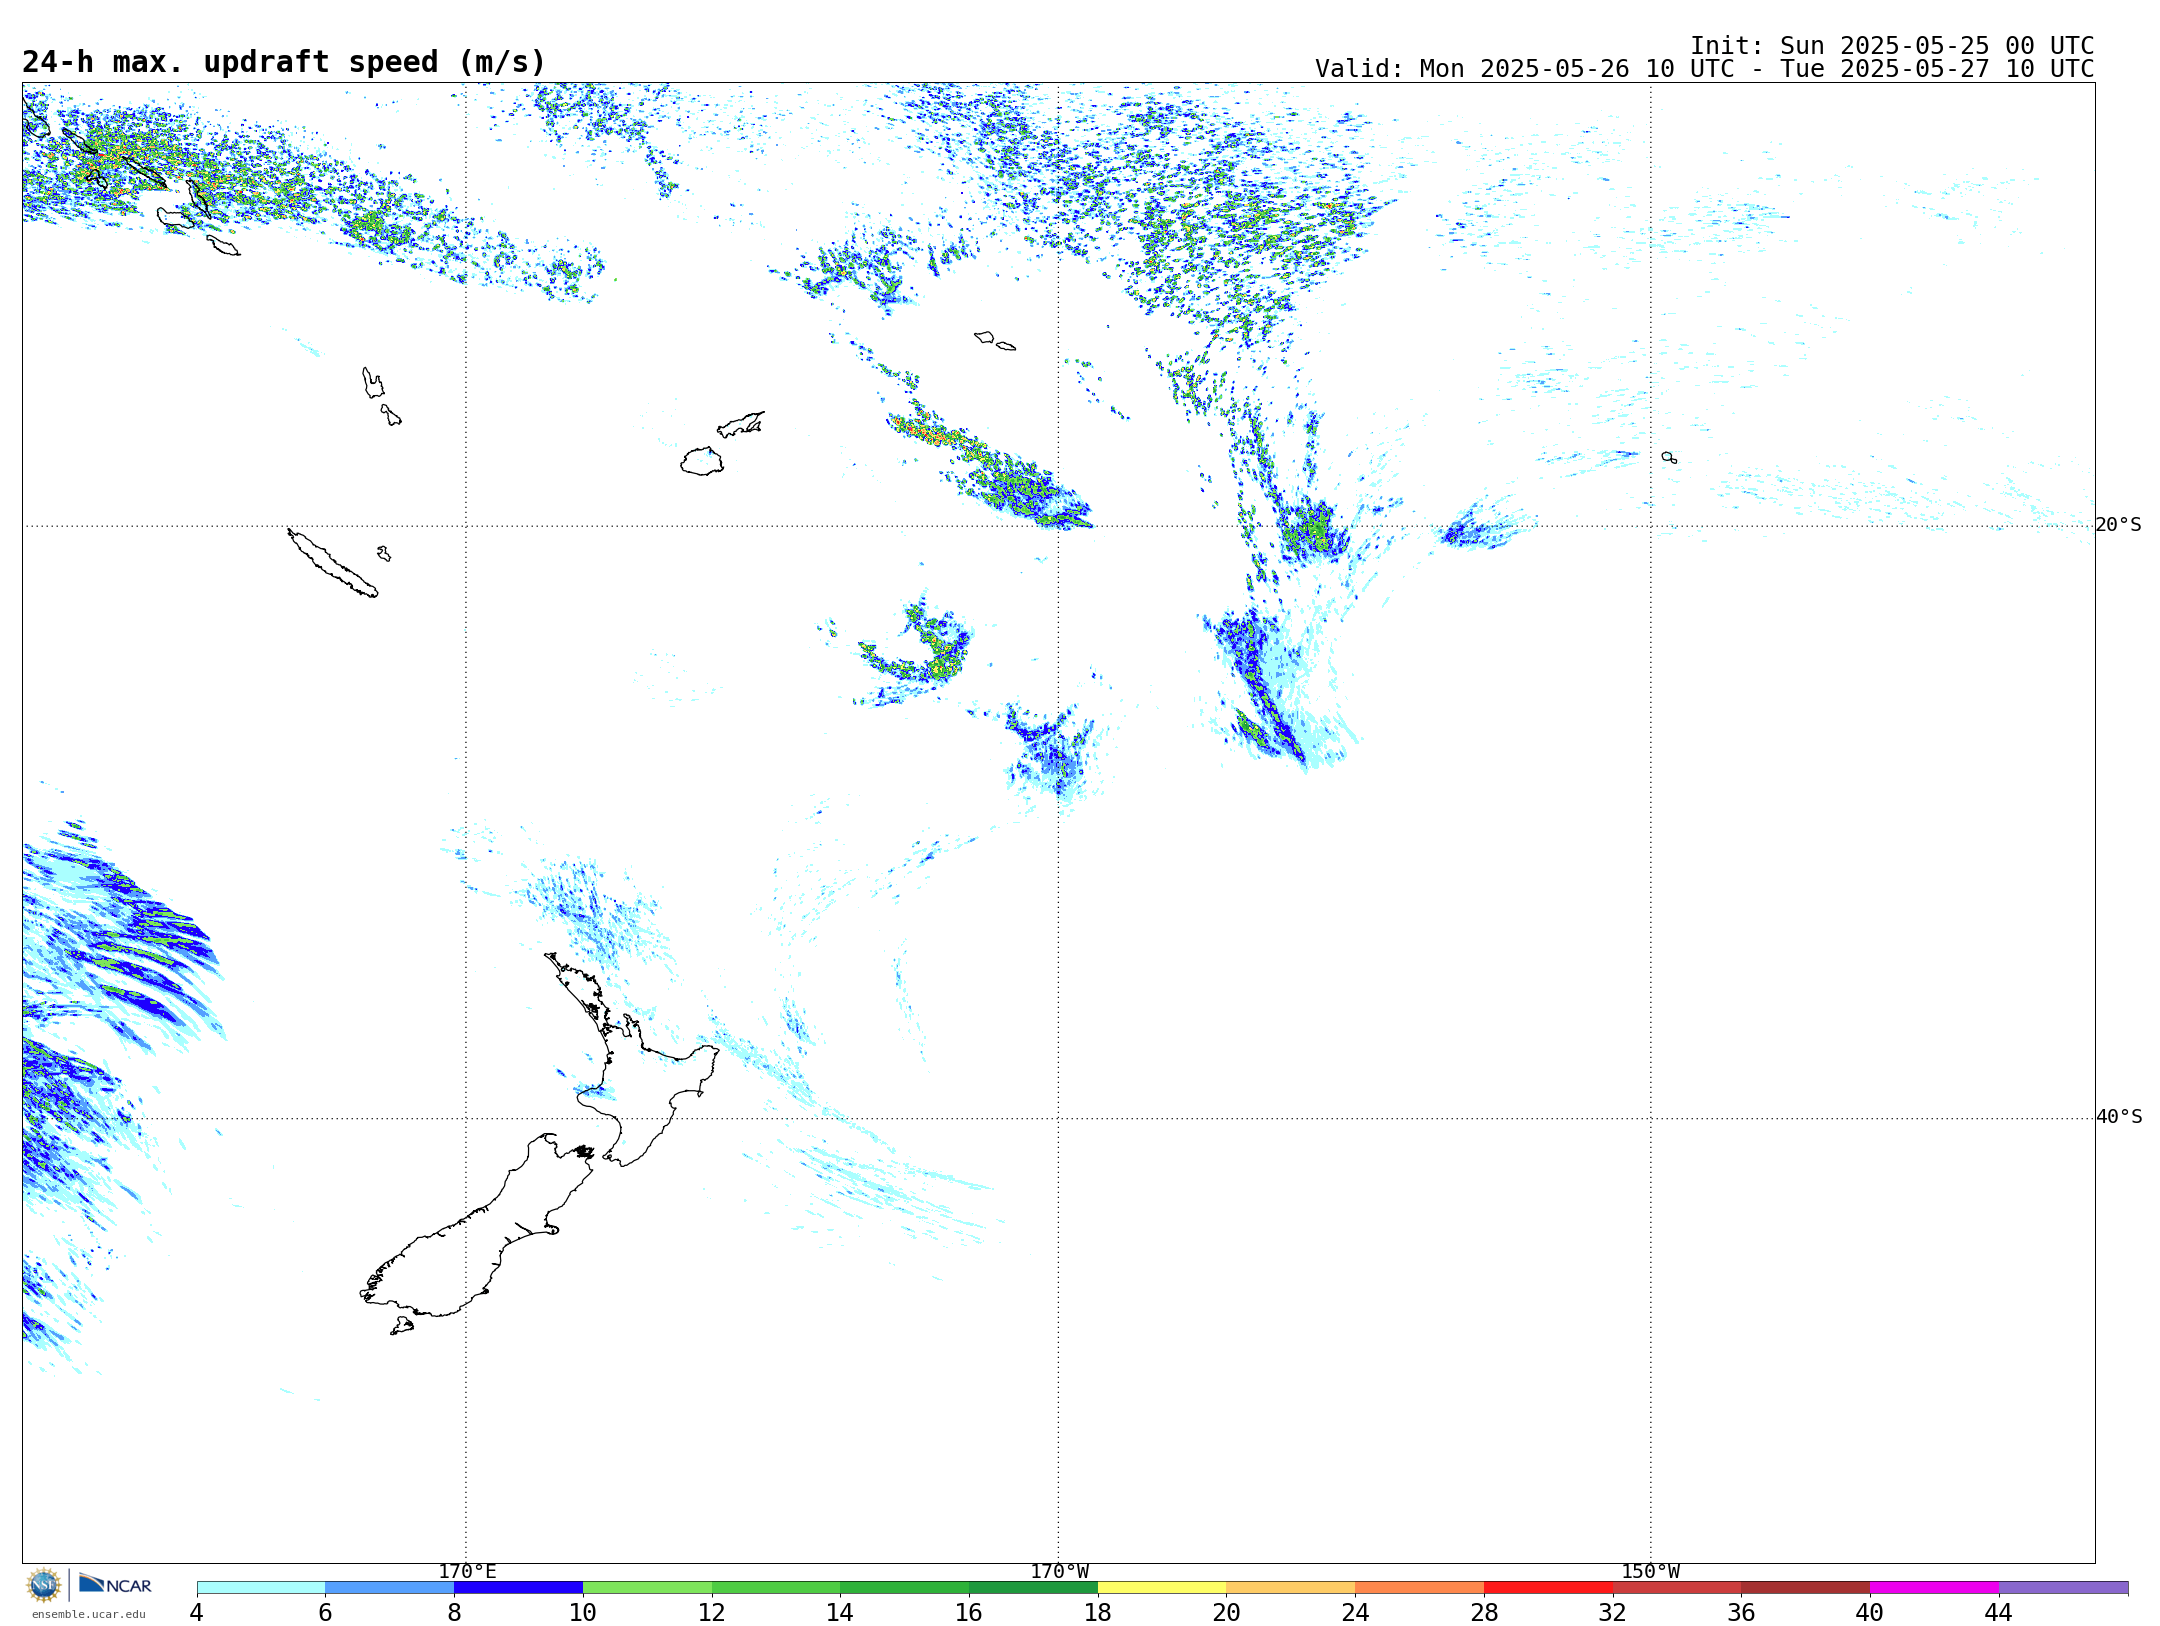
Task: Click the 40°S latitude label
Action: (x=2119, y=1116)
